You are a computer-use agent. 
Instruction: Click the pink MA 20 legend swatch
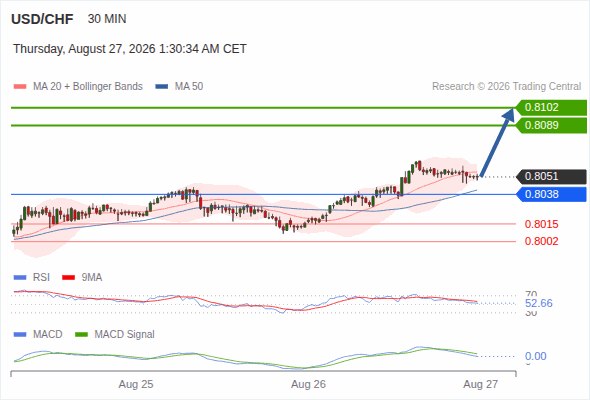20,87
